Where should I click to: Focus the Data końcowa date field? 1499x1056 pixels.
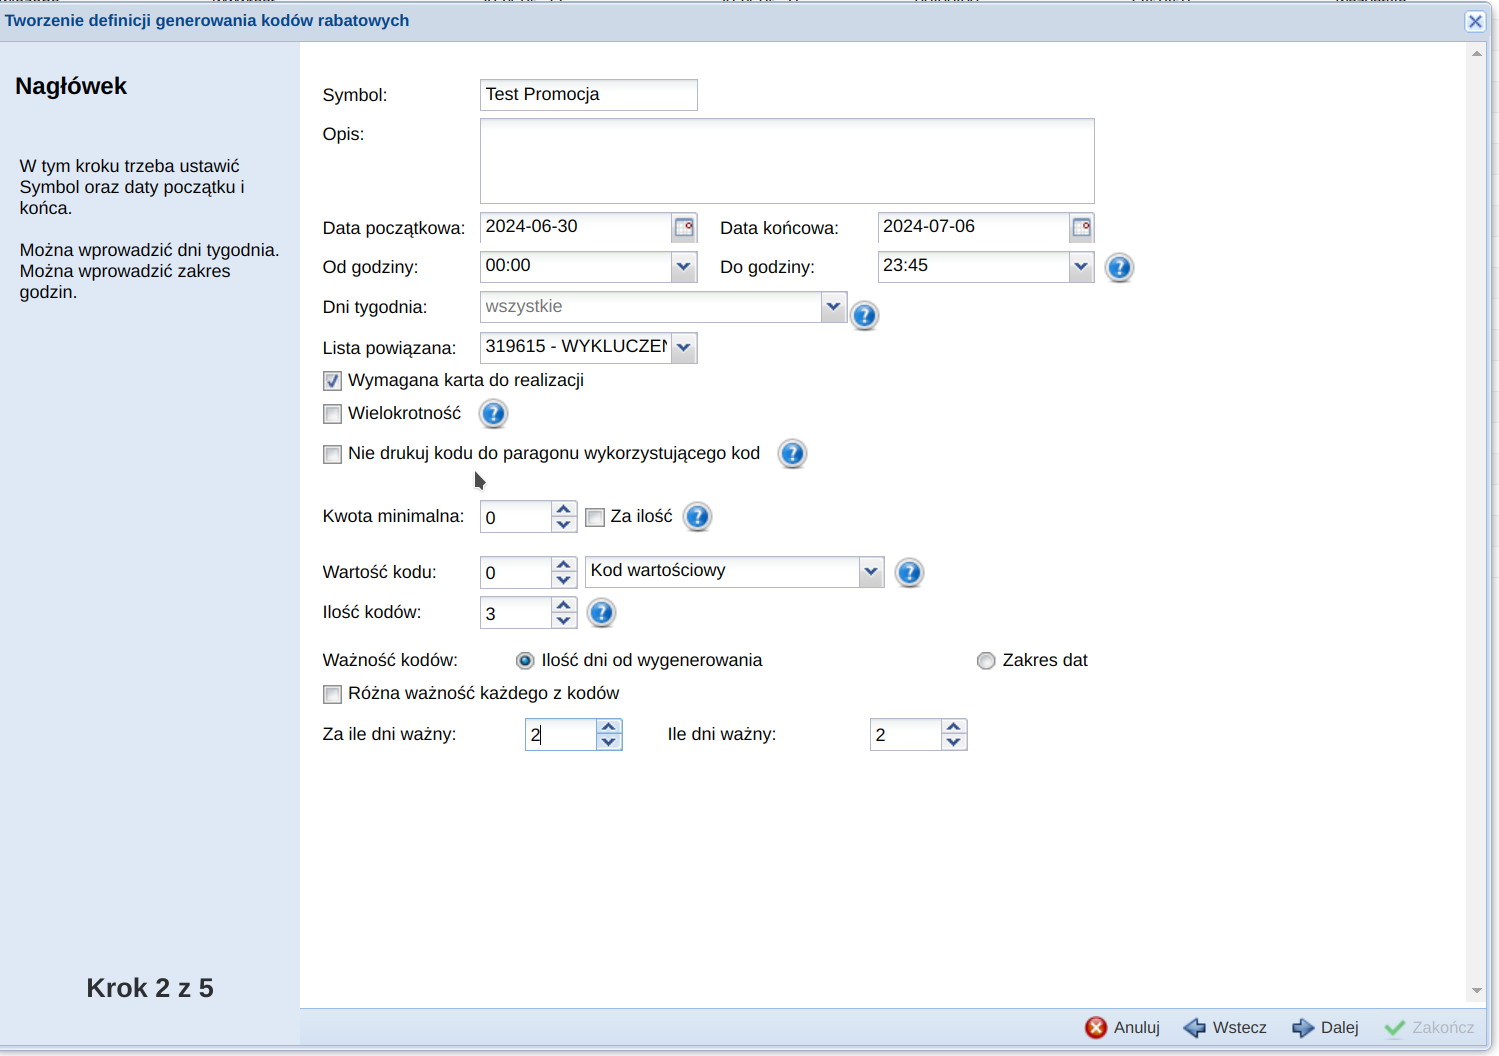[974, 228]
